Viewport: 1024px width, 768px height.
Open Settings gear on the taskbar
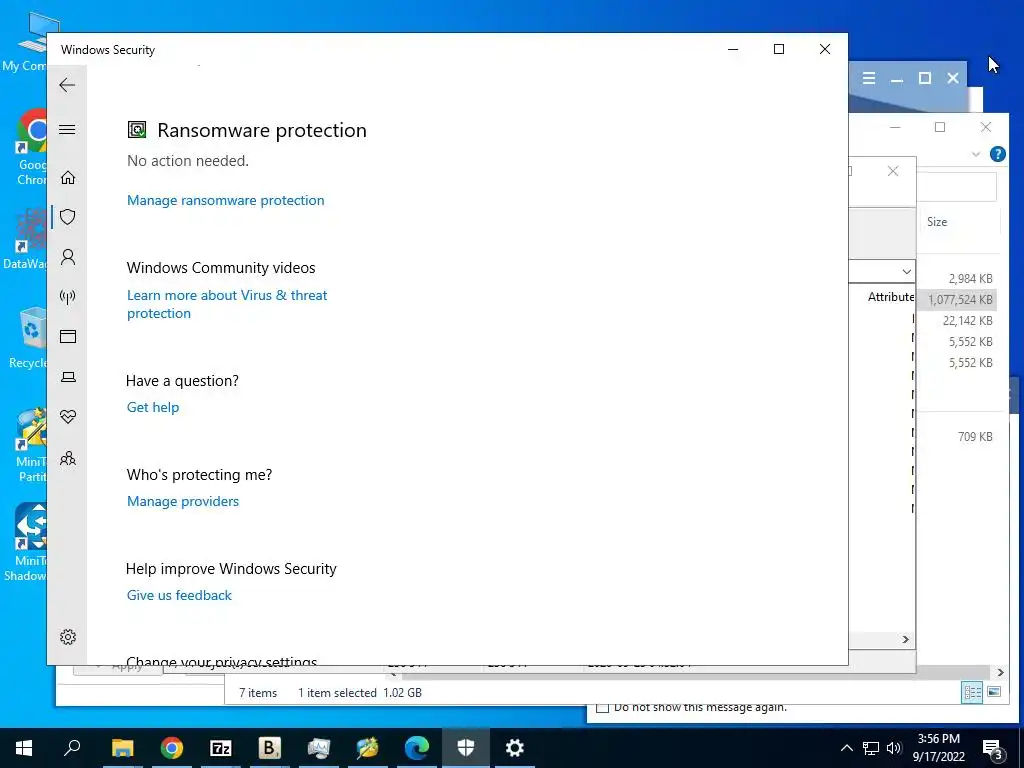[515, 748]
